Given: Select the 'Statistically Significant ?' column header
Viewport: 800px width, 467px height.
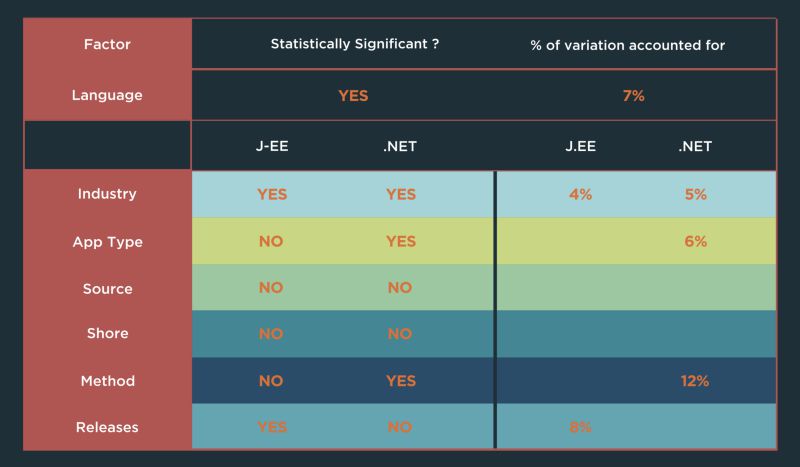Looking at the screenshot, I should point(354,45).
